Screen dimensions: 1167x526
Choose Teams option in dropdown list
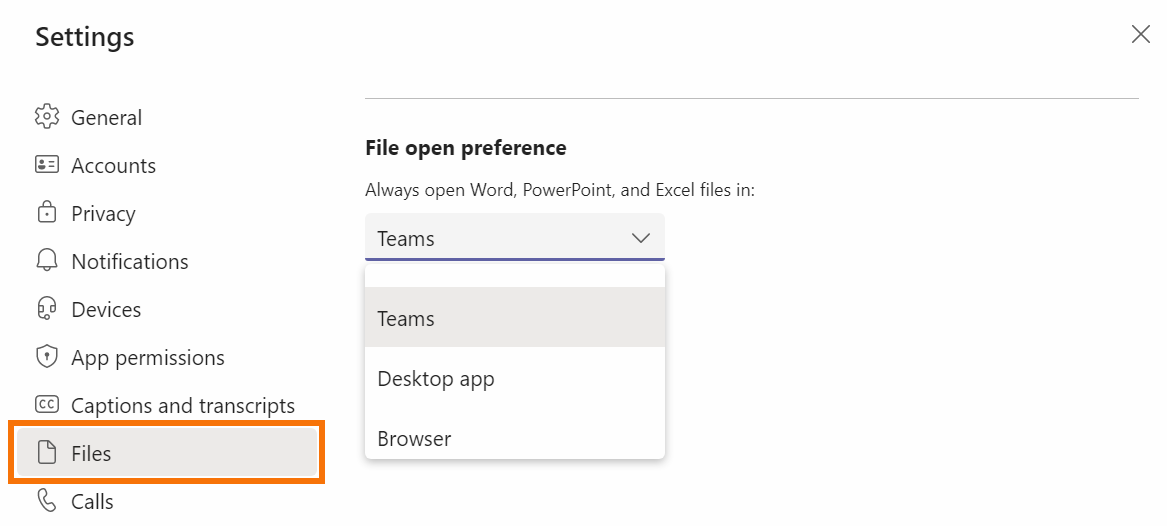[x=514, y=318]
